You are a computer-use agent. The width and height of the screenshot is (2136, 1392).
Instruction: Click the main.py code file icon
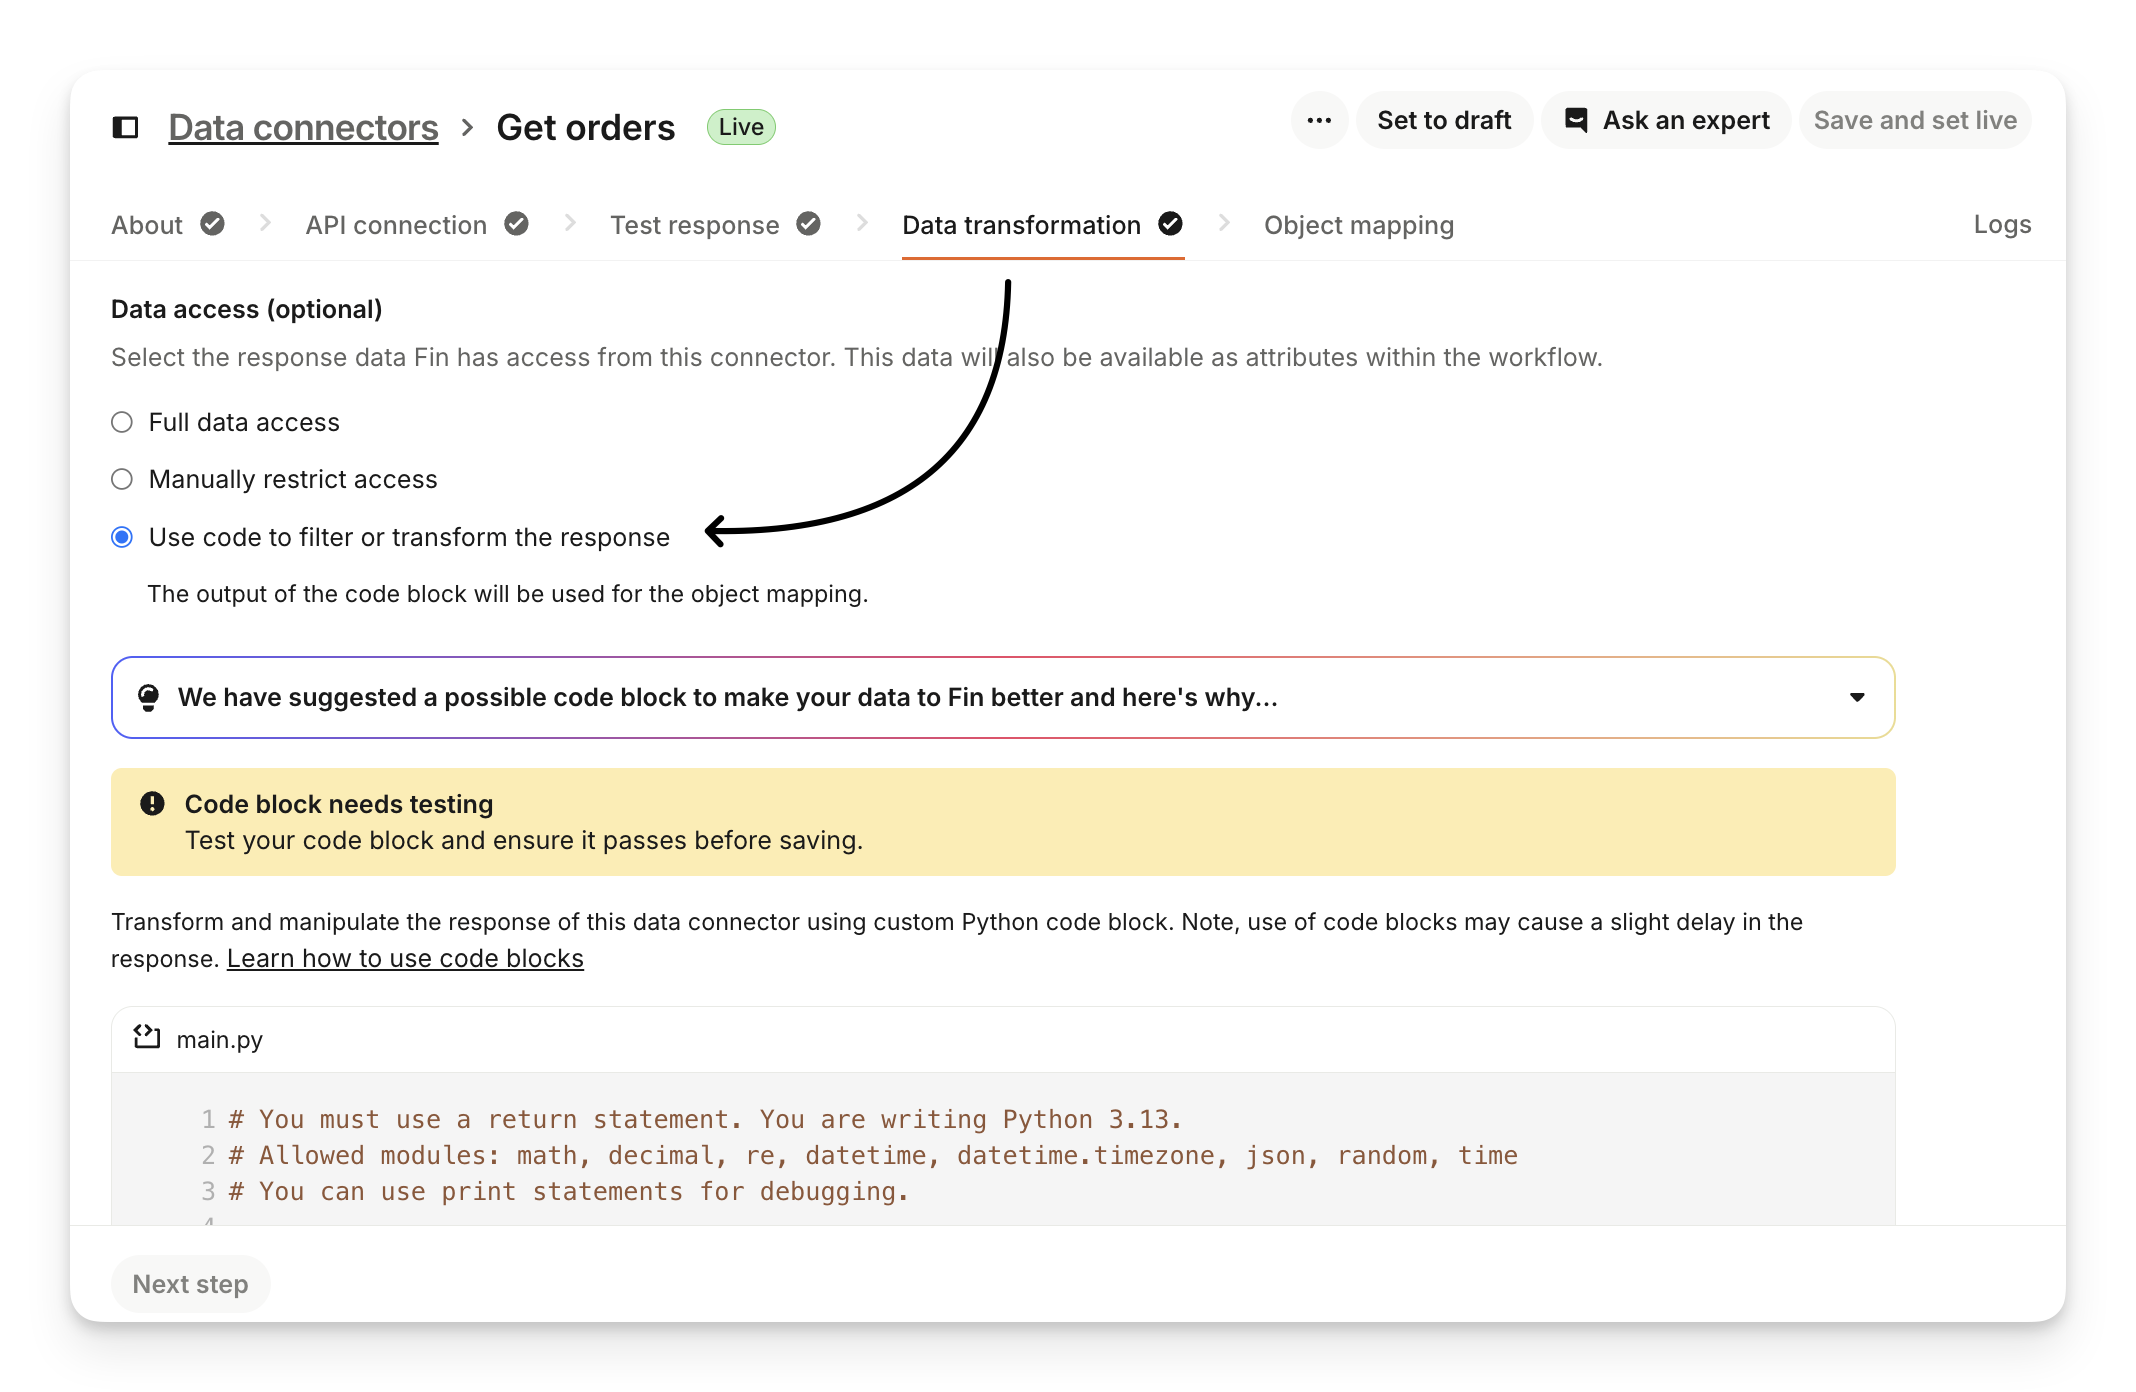coord(147,1037)
